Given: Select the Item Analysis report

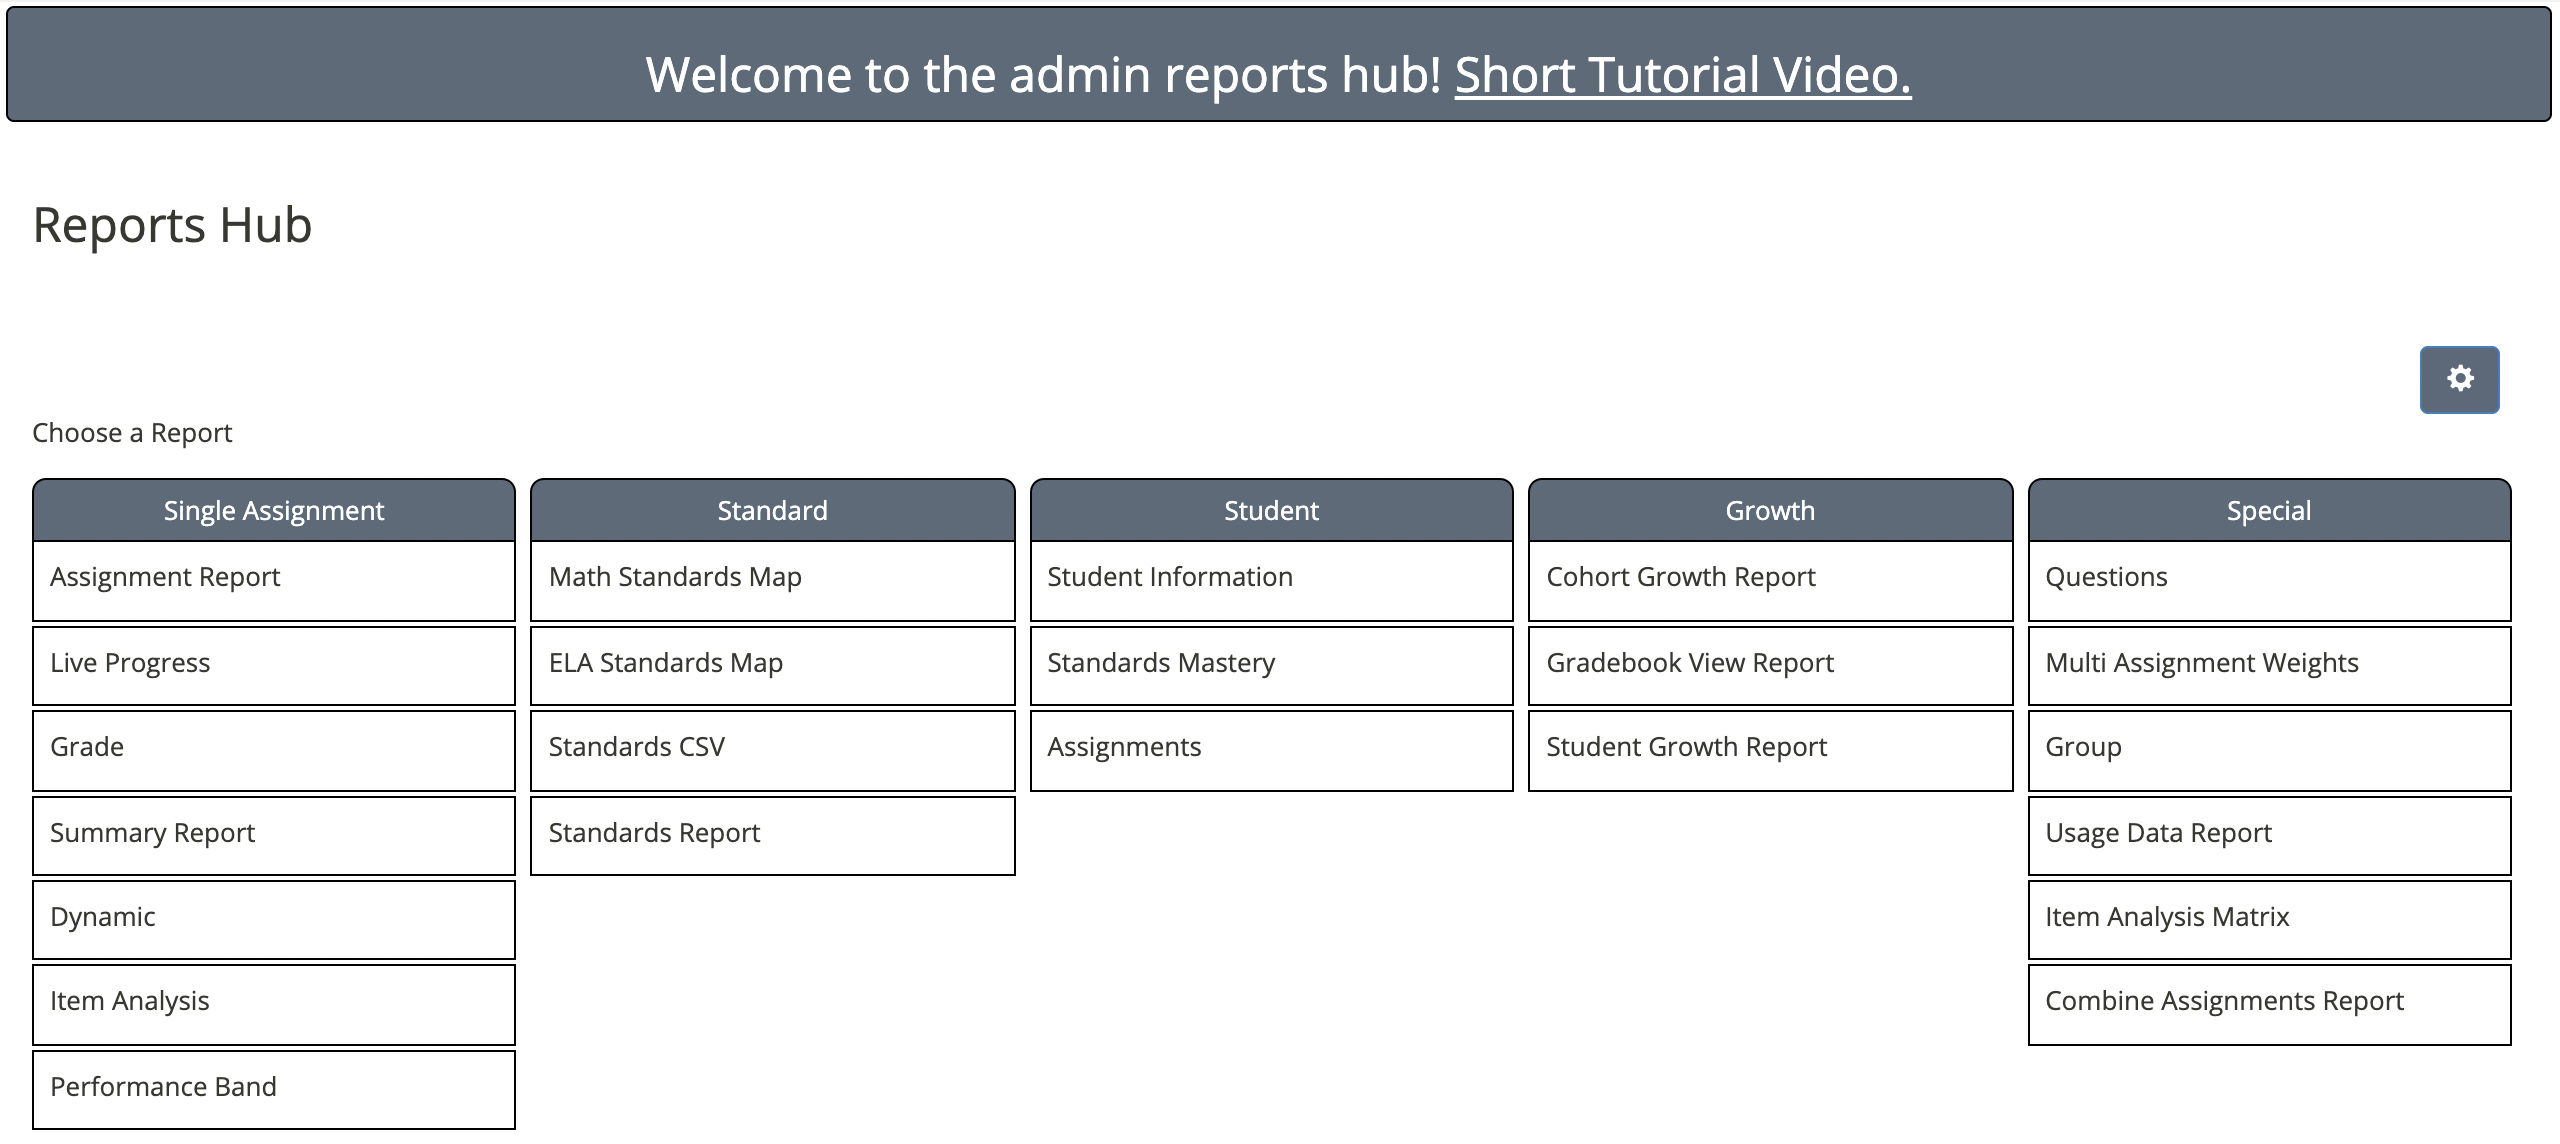Looking at the screenshot, I should (x=273, y=1003).
